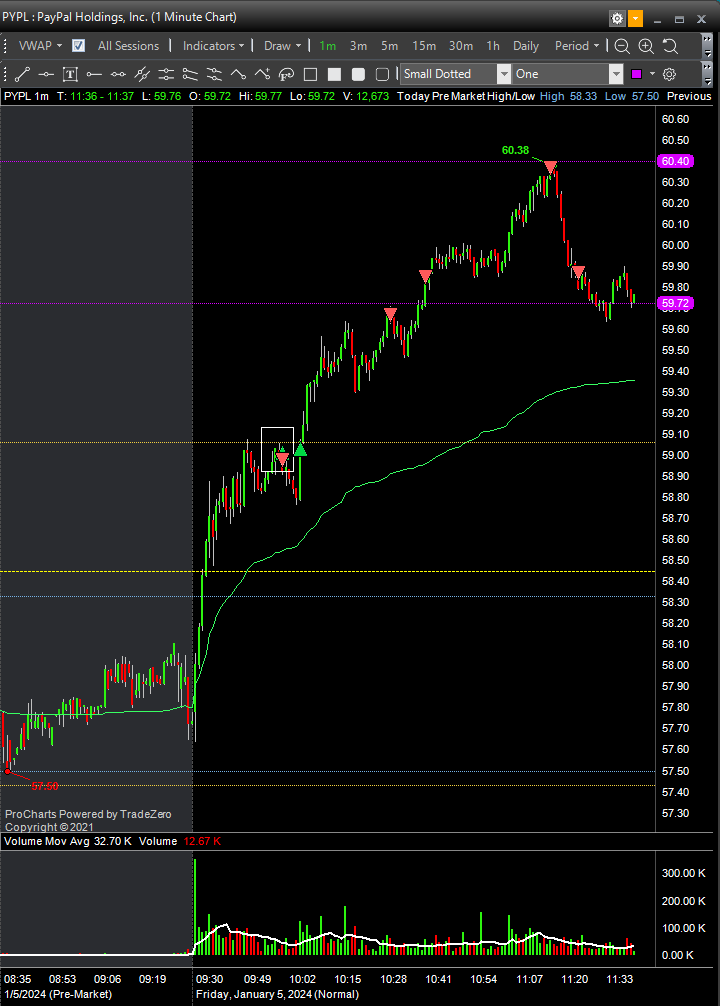Select the ray line tool with single endpoint
Image resolution: width=720 pixels, height=1006 pixels.
tap(94, 74)
